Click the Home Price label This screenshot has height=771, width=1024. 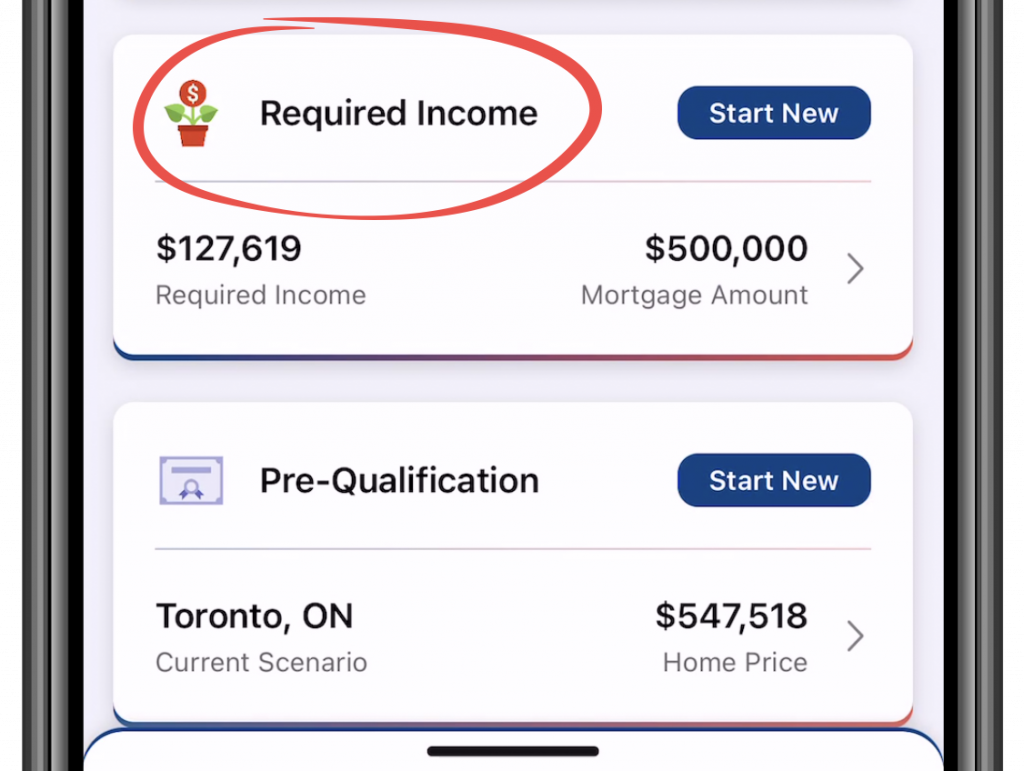coord(735,663)
